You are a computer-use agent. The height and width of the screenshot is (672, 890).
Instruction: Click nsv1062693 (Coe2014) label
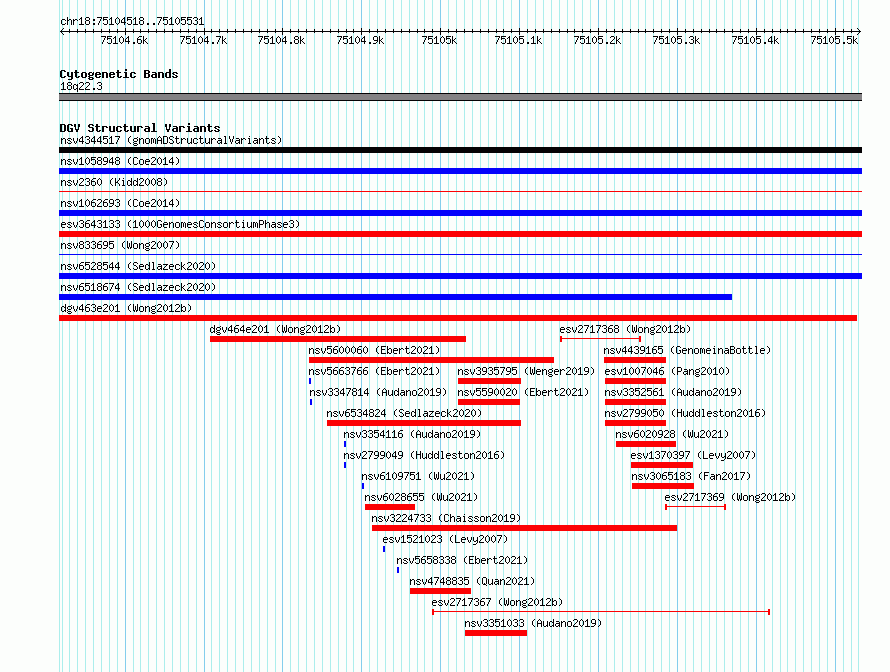[120, 203]
